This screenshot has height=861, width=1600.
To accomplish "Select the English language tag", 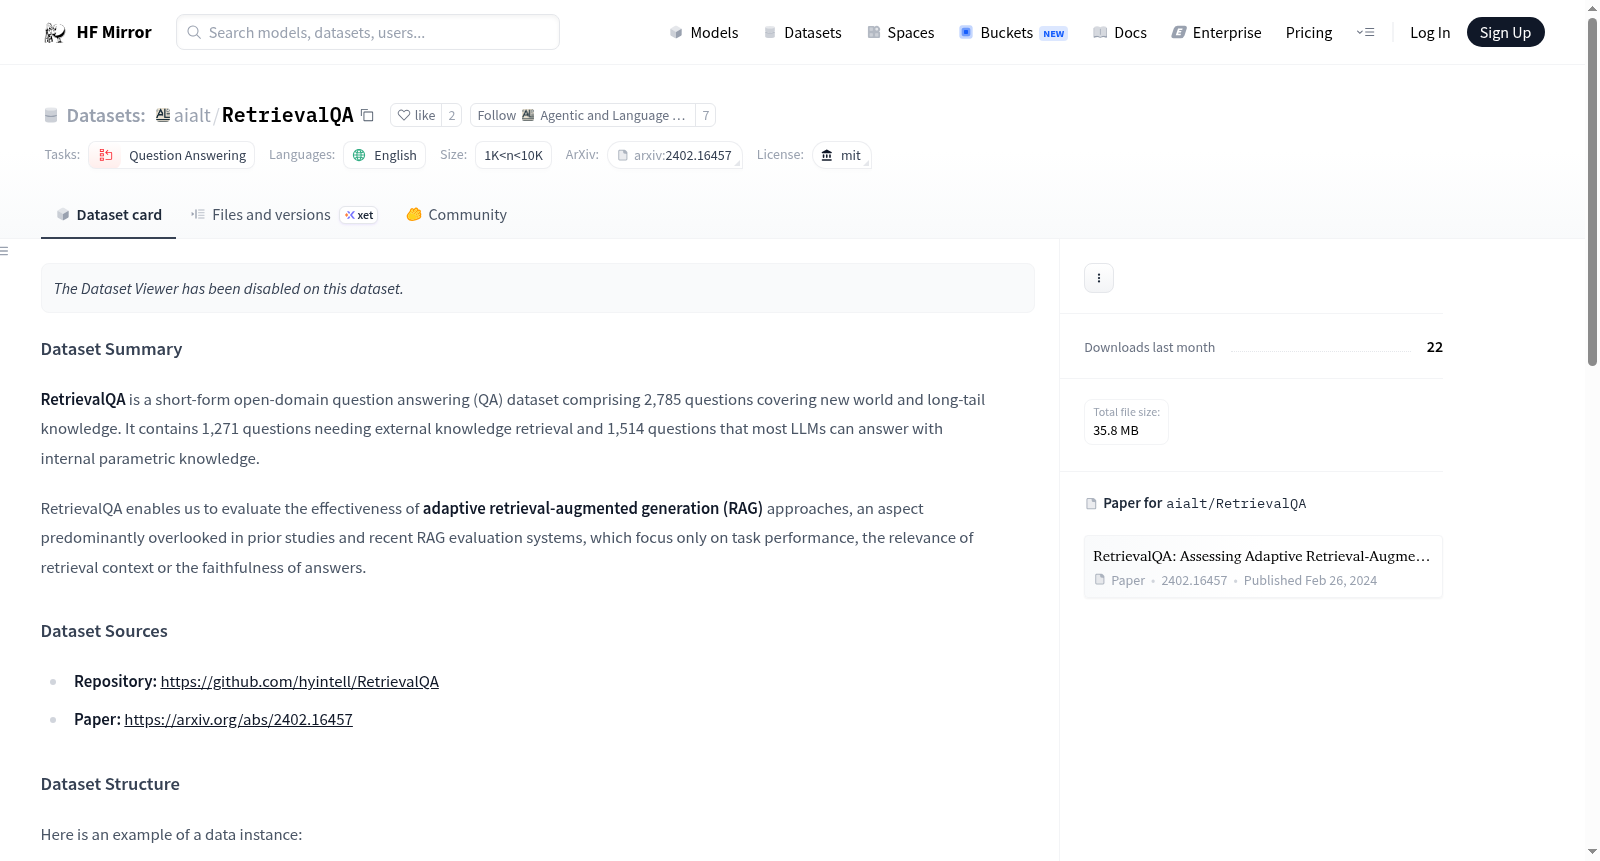I will pos(385,155).
